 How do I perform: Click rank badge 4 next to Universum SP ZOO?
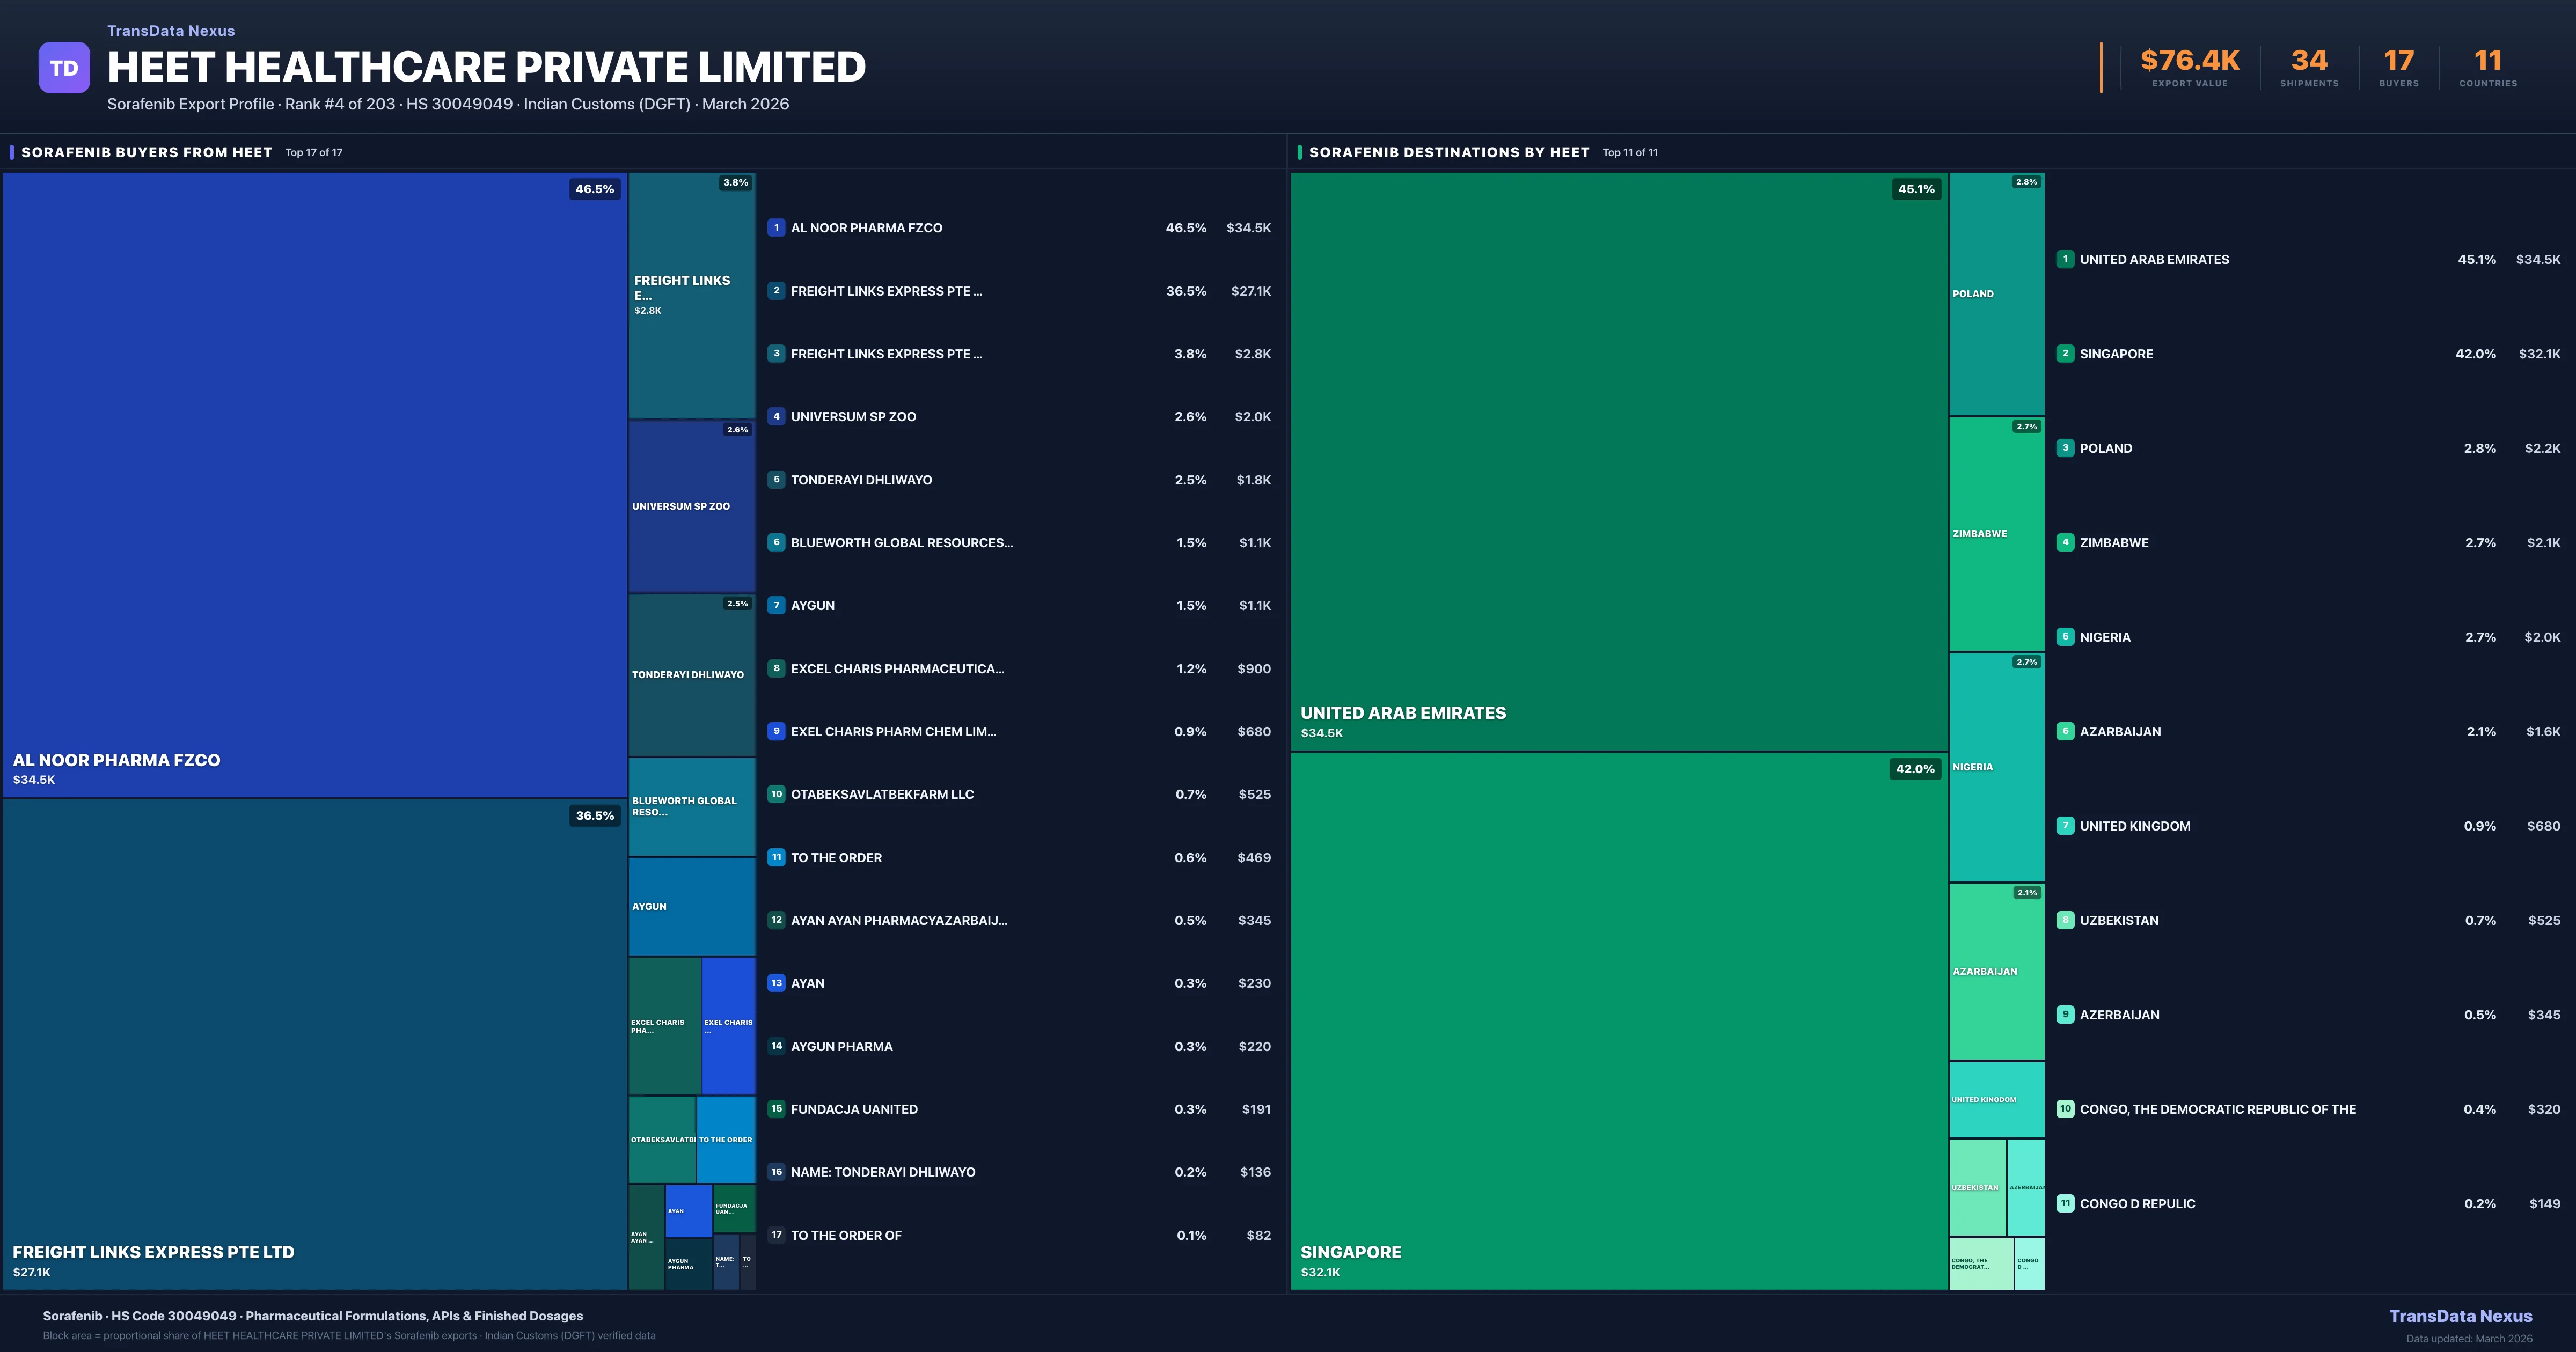tap(776, 417)
